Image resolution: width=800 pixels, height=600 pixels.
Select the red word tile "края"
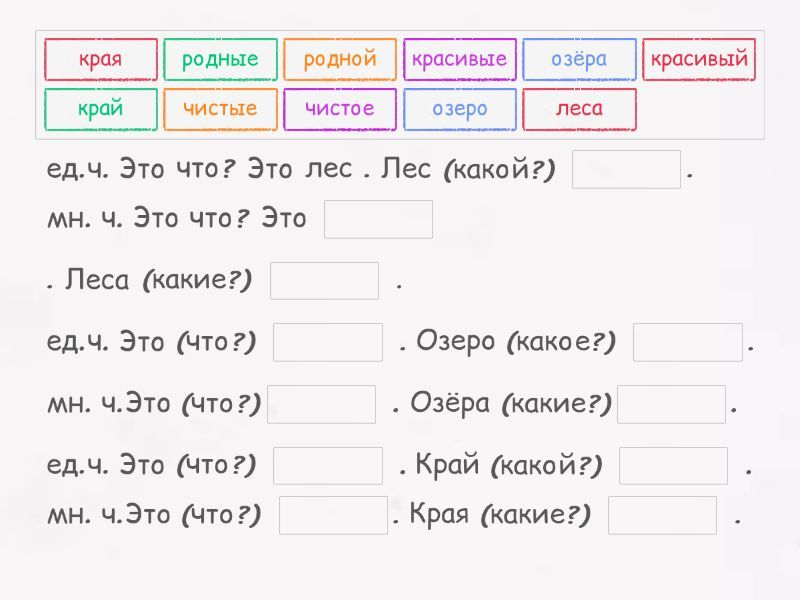[100, 59]
